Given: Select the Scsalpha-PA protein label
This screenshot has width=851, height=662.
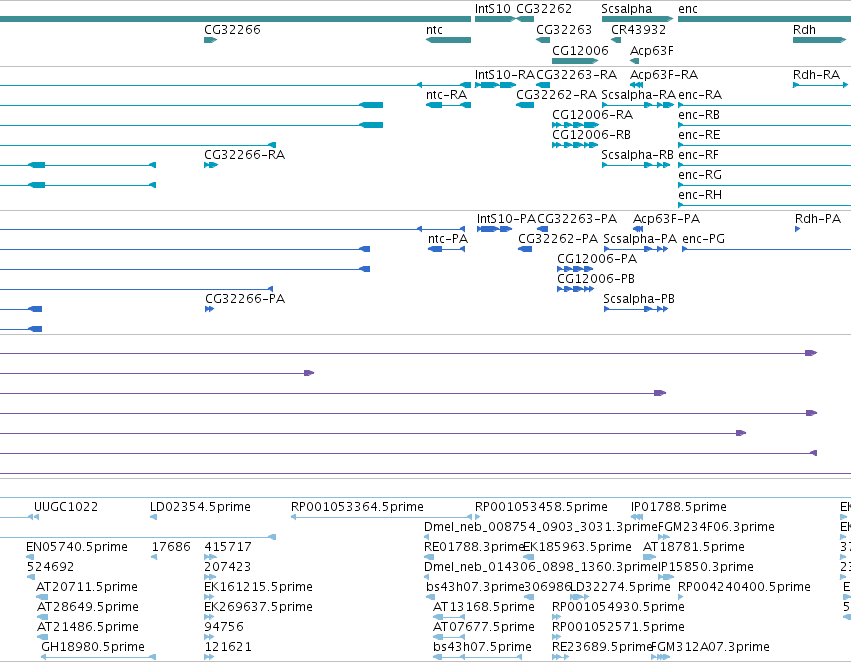Looking at the screenshot, I should pos(640,239).
